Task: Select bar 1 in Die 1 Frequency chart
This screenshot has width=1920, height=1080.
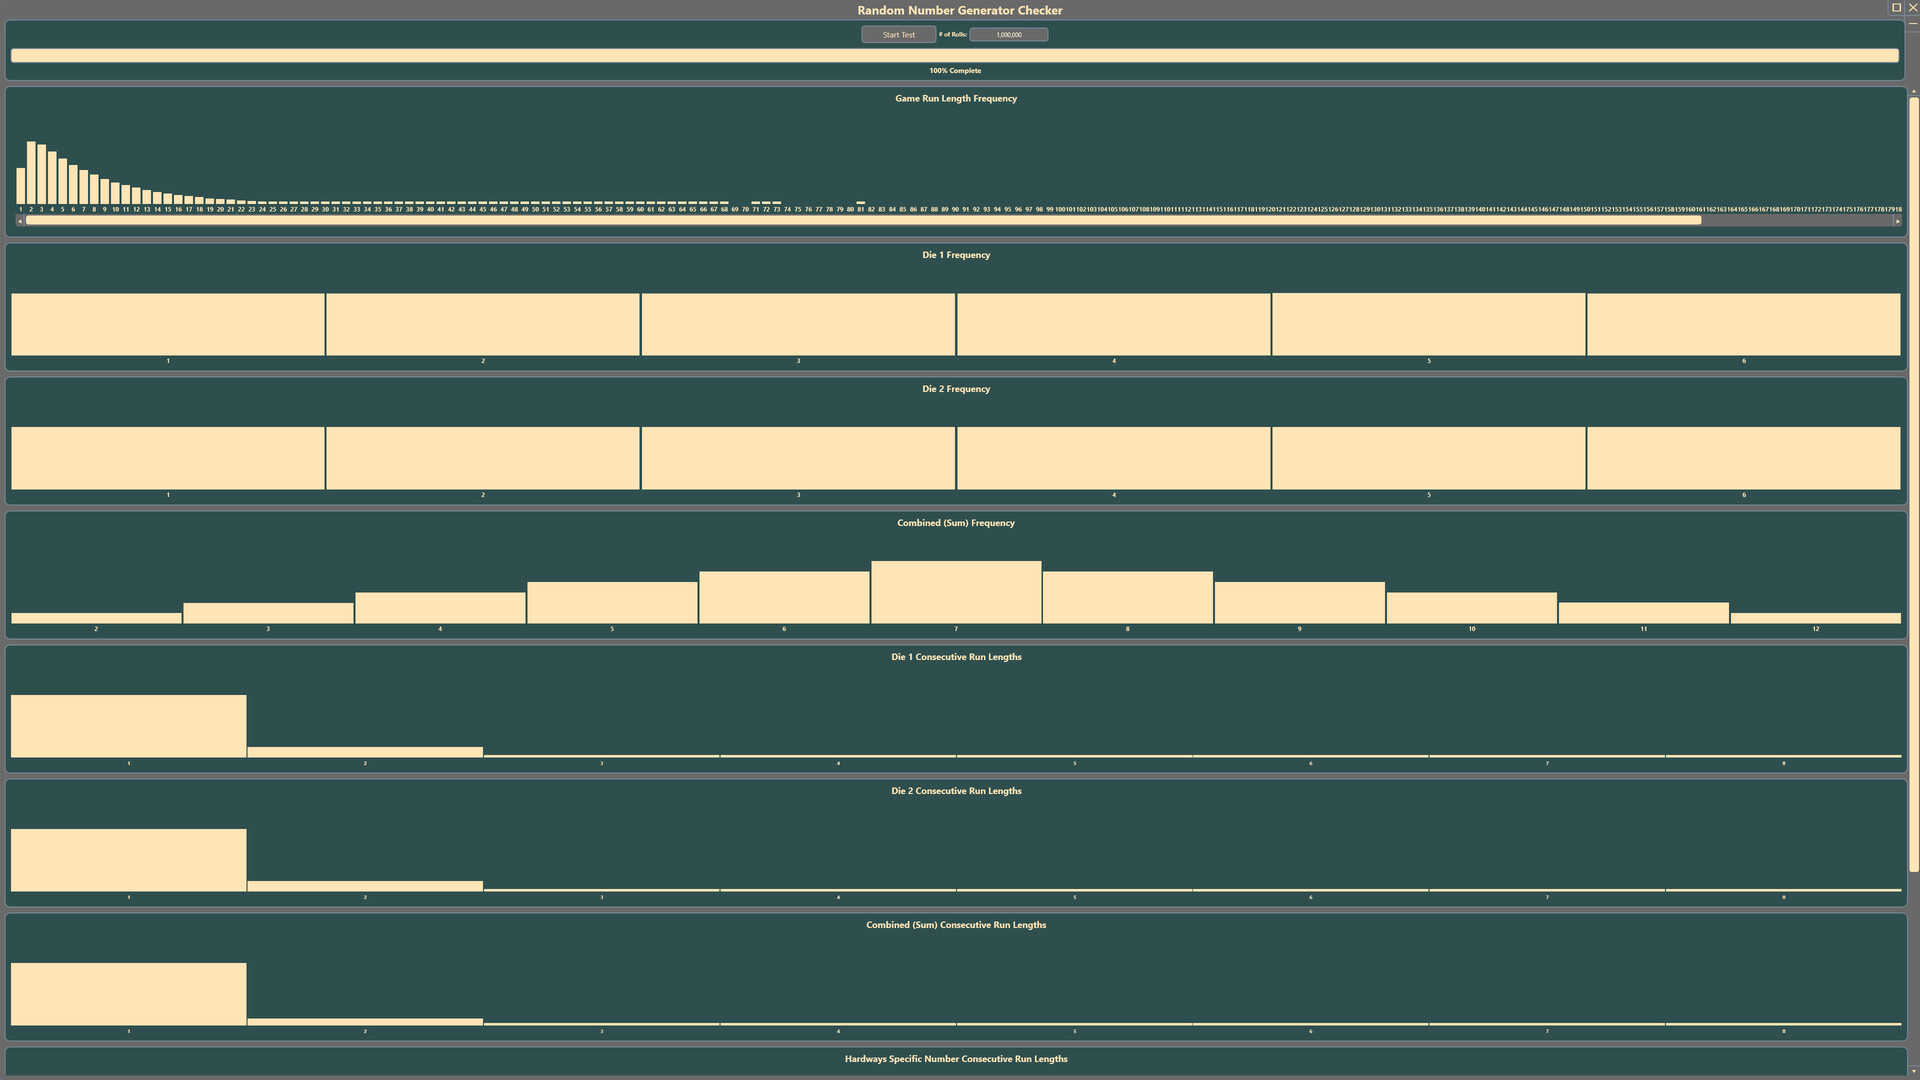Action: pyautogui.click(x=167, y=325)
